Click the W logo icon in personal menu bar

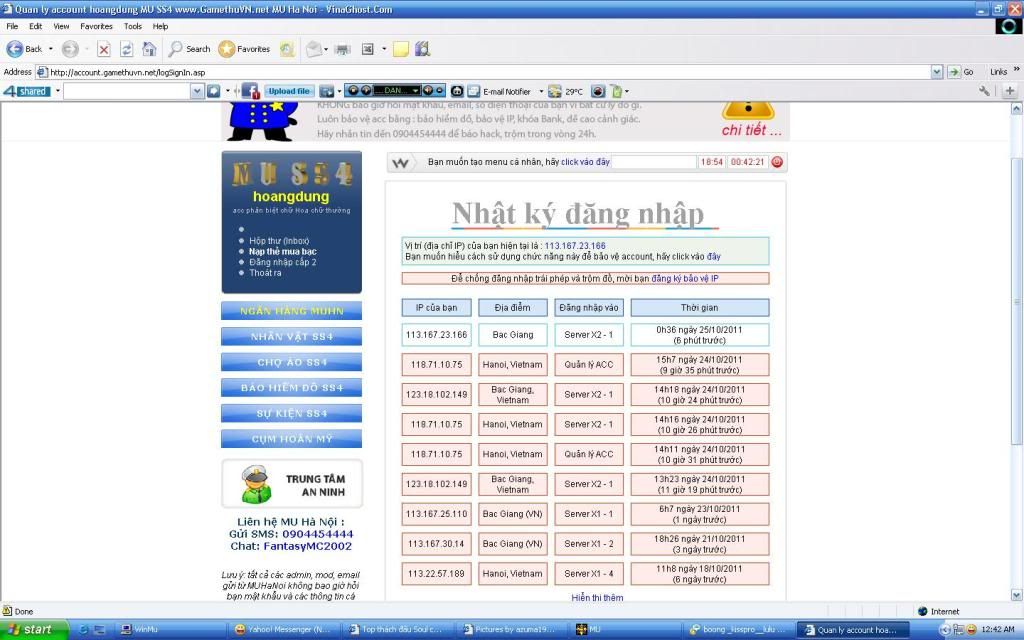(x=400, y=163)
